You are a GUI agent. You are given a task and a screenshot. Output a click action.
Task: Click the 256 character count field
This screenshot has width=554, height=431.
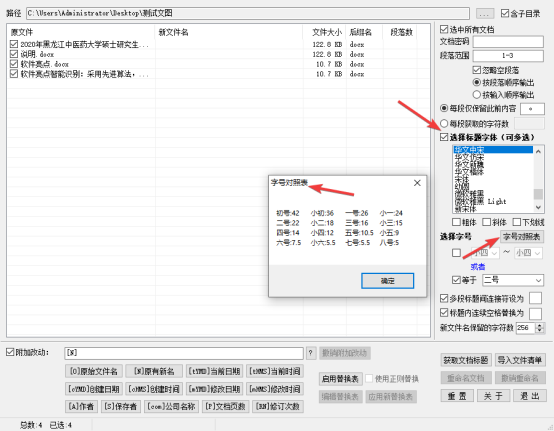(526, 328)
